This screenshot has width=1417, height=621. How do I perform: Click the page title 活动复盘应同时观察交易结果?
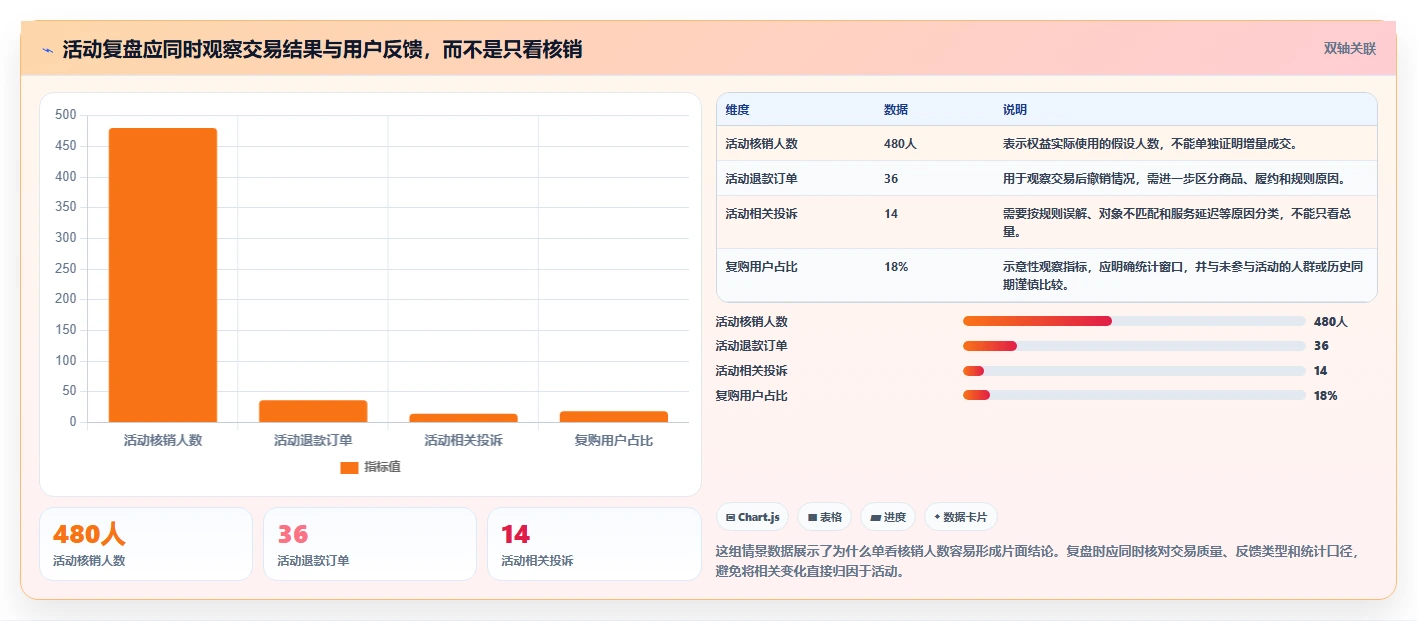(322, 50)
